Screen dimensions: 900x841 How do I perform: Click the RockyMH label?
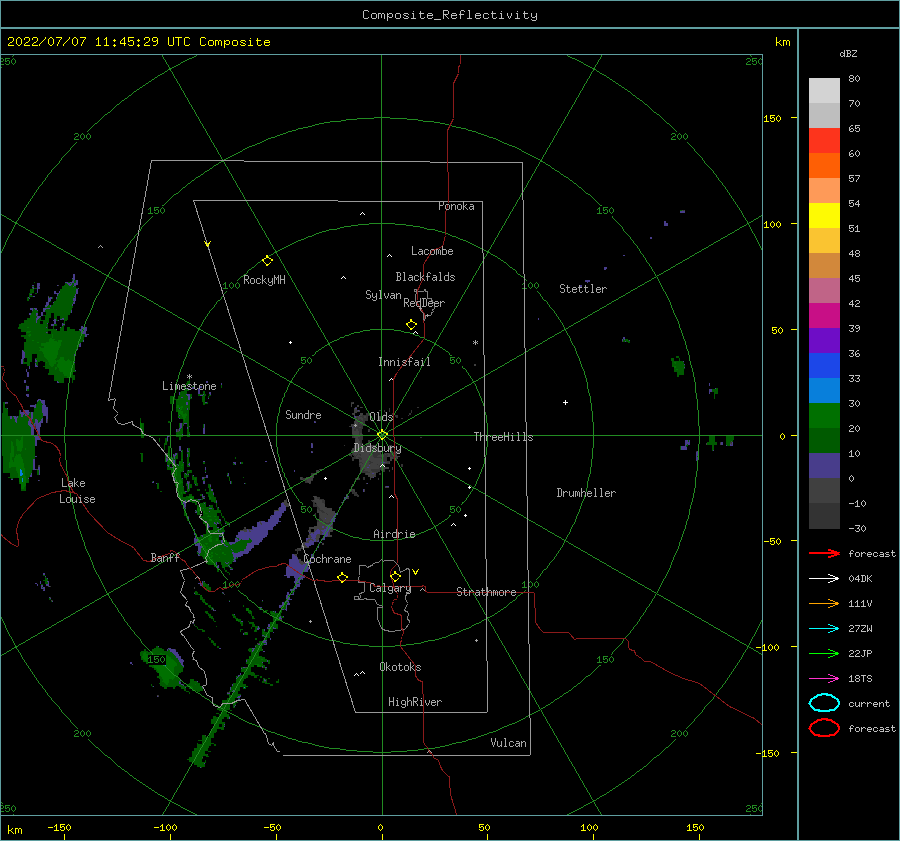(x=264, y=280)
